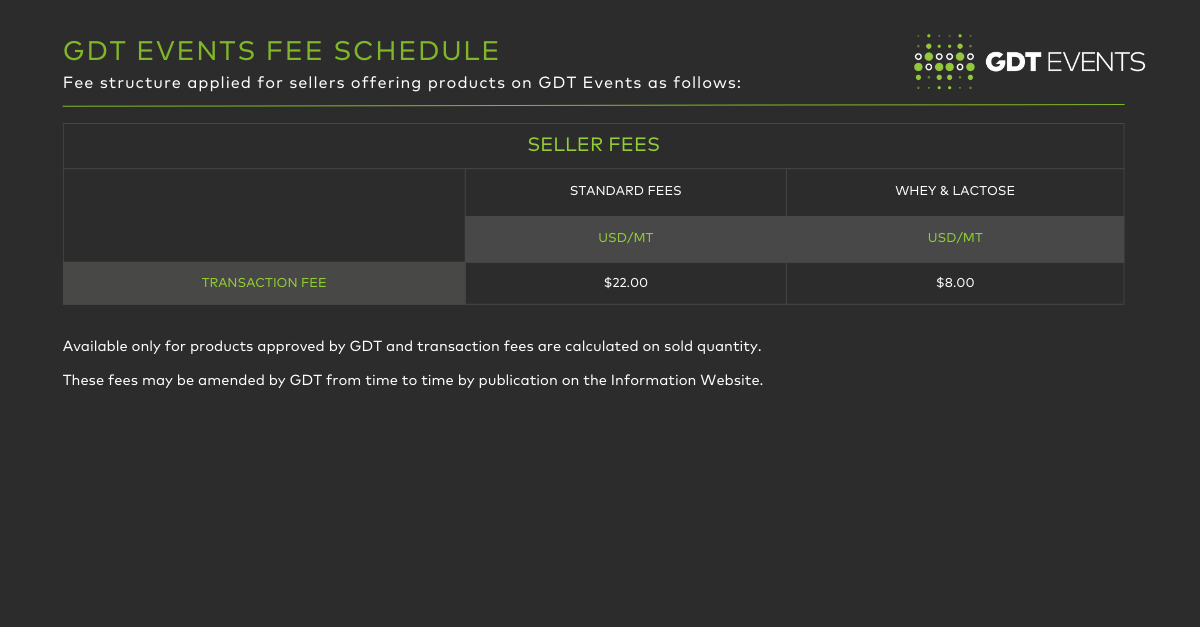
Task: Click USD/MT under Standard Fees
Action: click(x=625, y=238)
